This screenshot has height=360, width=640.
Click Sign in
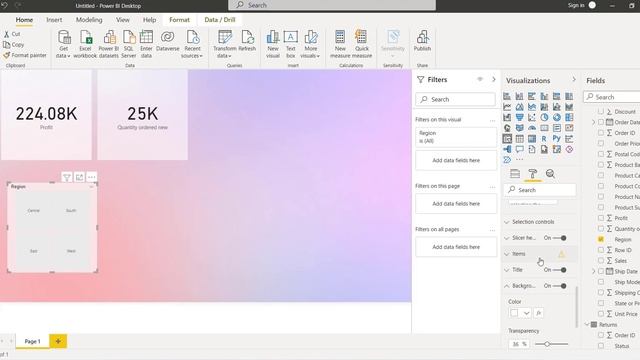[576, 5]
